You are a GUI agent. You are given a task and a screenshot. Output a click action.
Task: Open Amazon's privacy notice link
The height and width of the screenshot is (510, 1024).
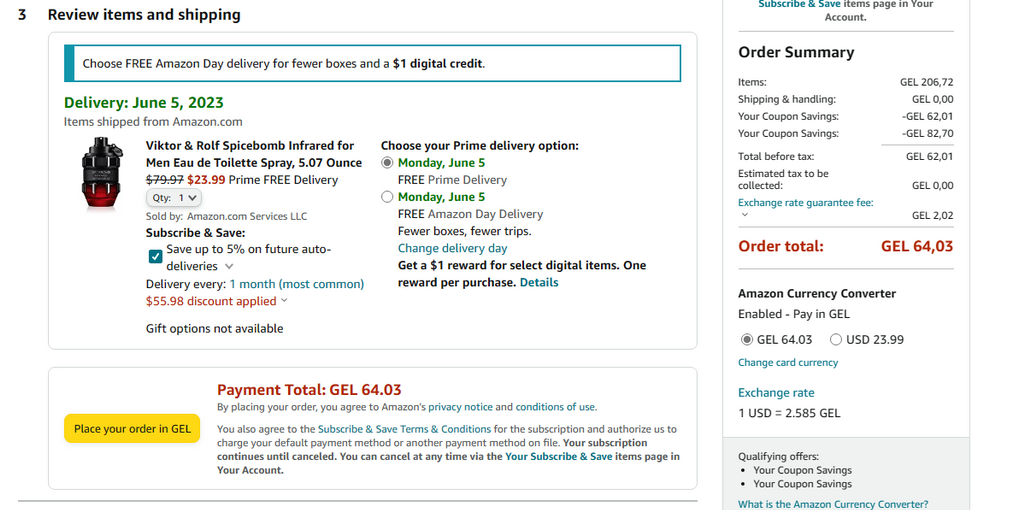click(x=460, y=407)
